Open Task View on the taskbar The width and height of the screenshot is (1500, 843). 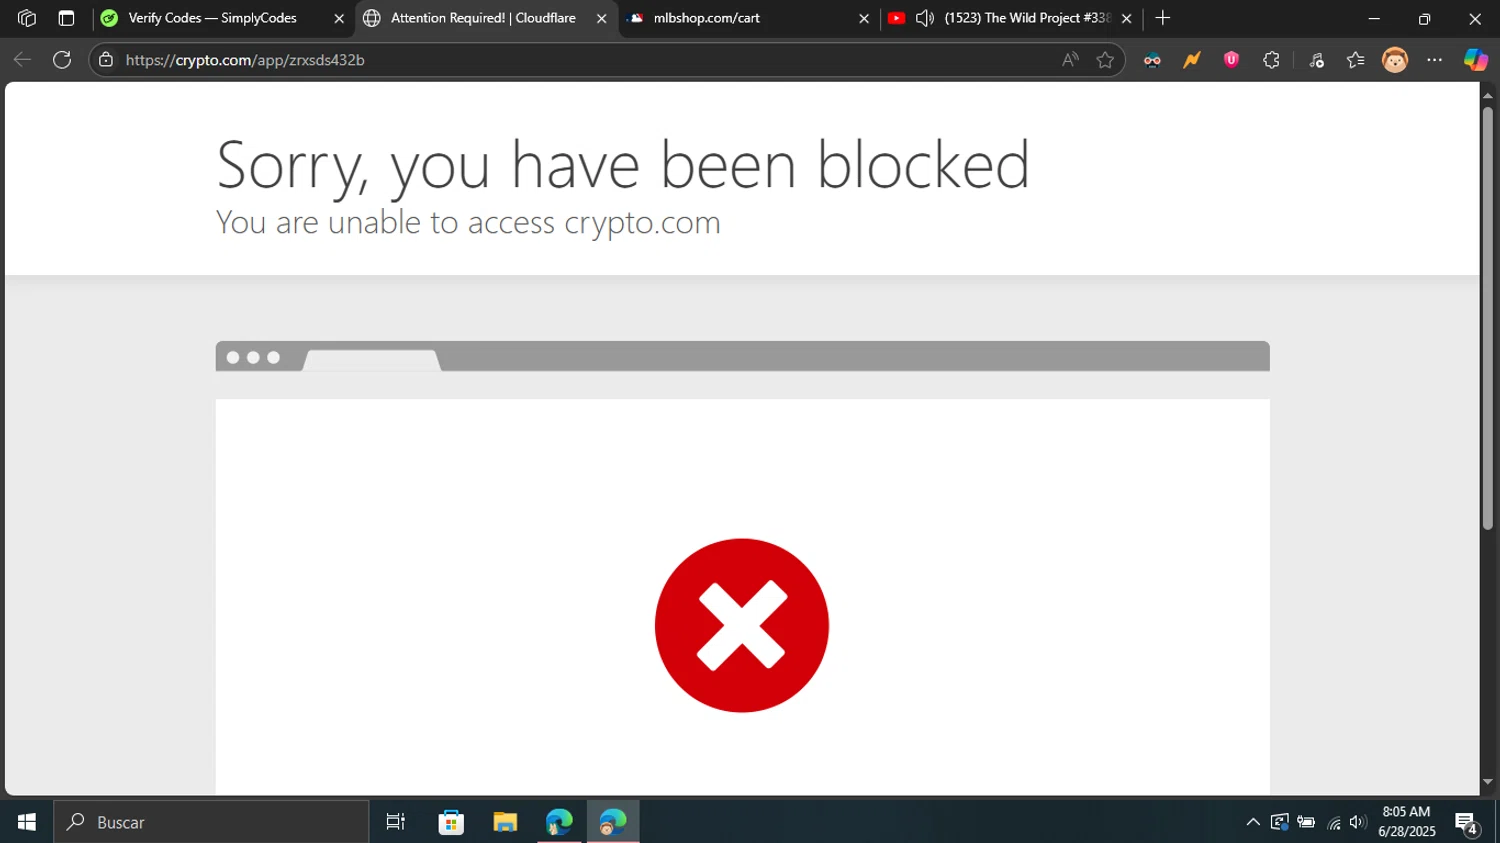pyautogui.click(x=395, y=822)
